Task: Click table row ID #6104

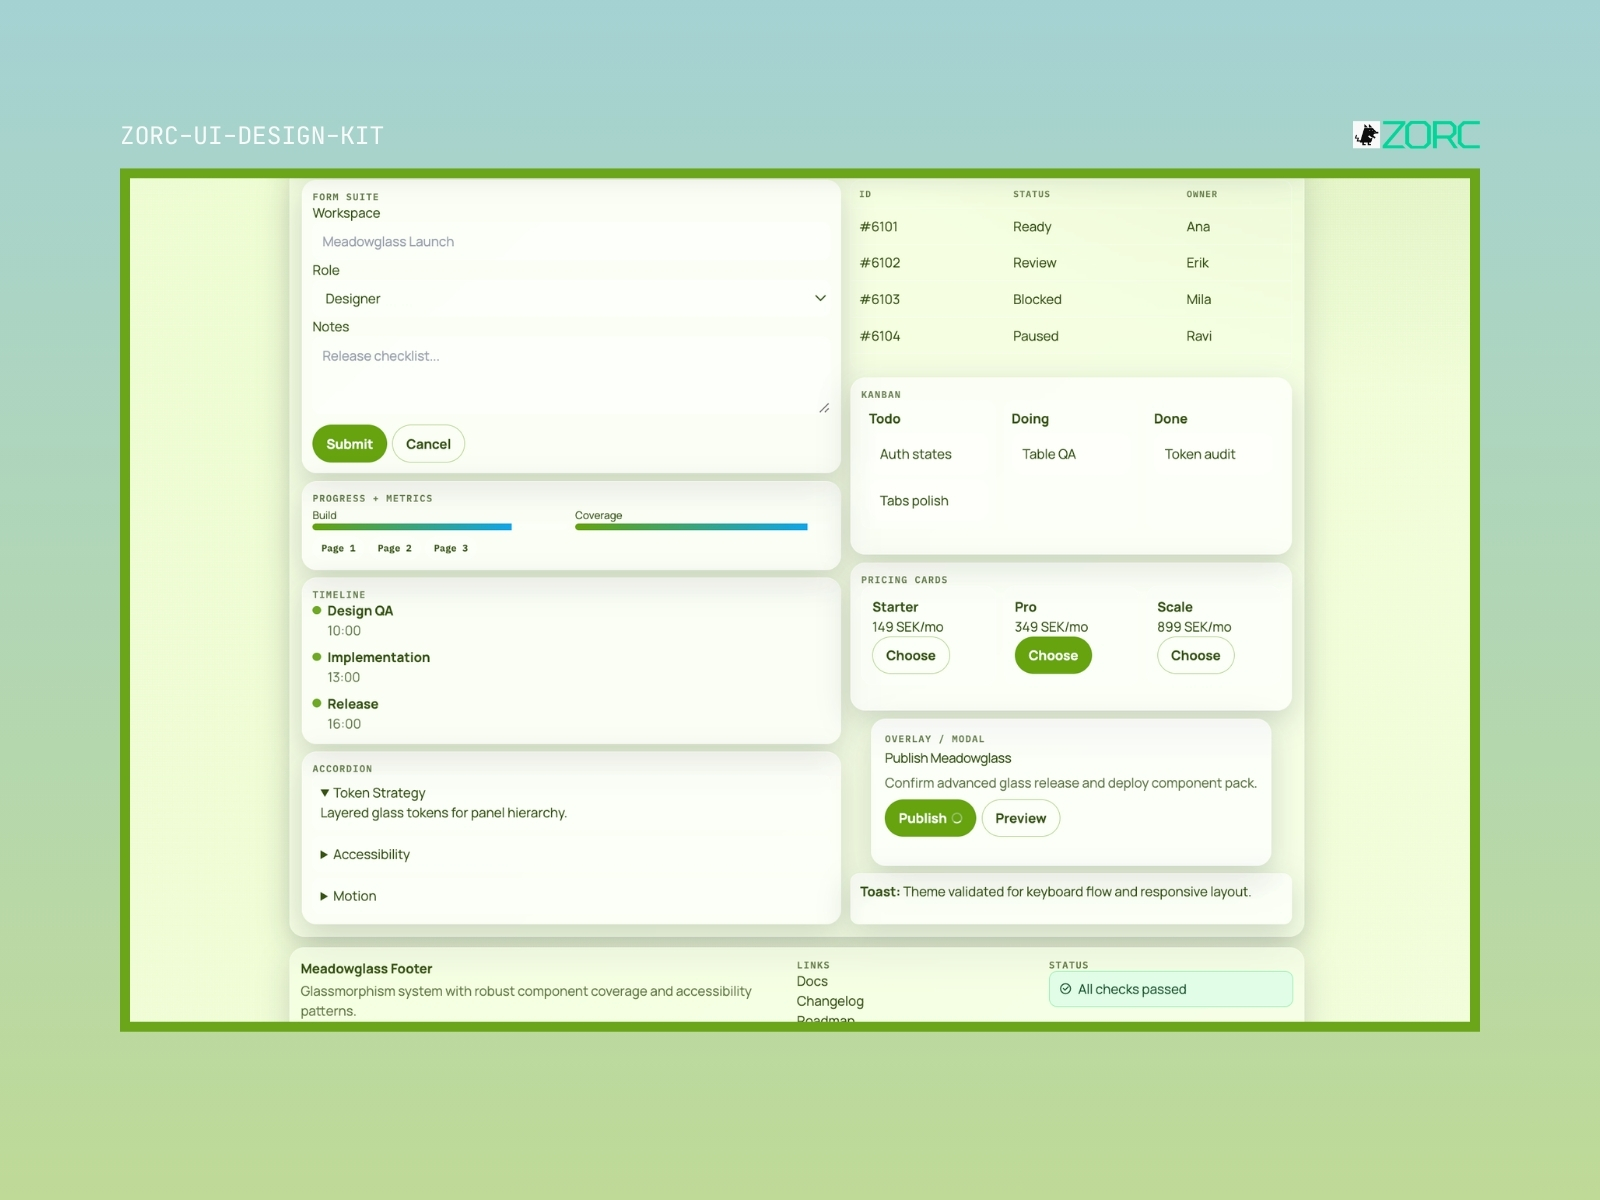Action: click(x=880, y=336)
